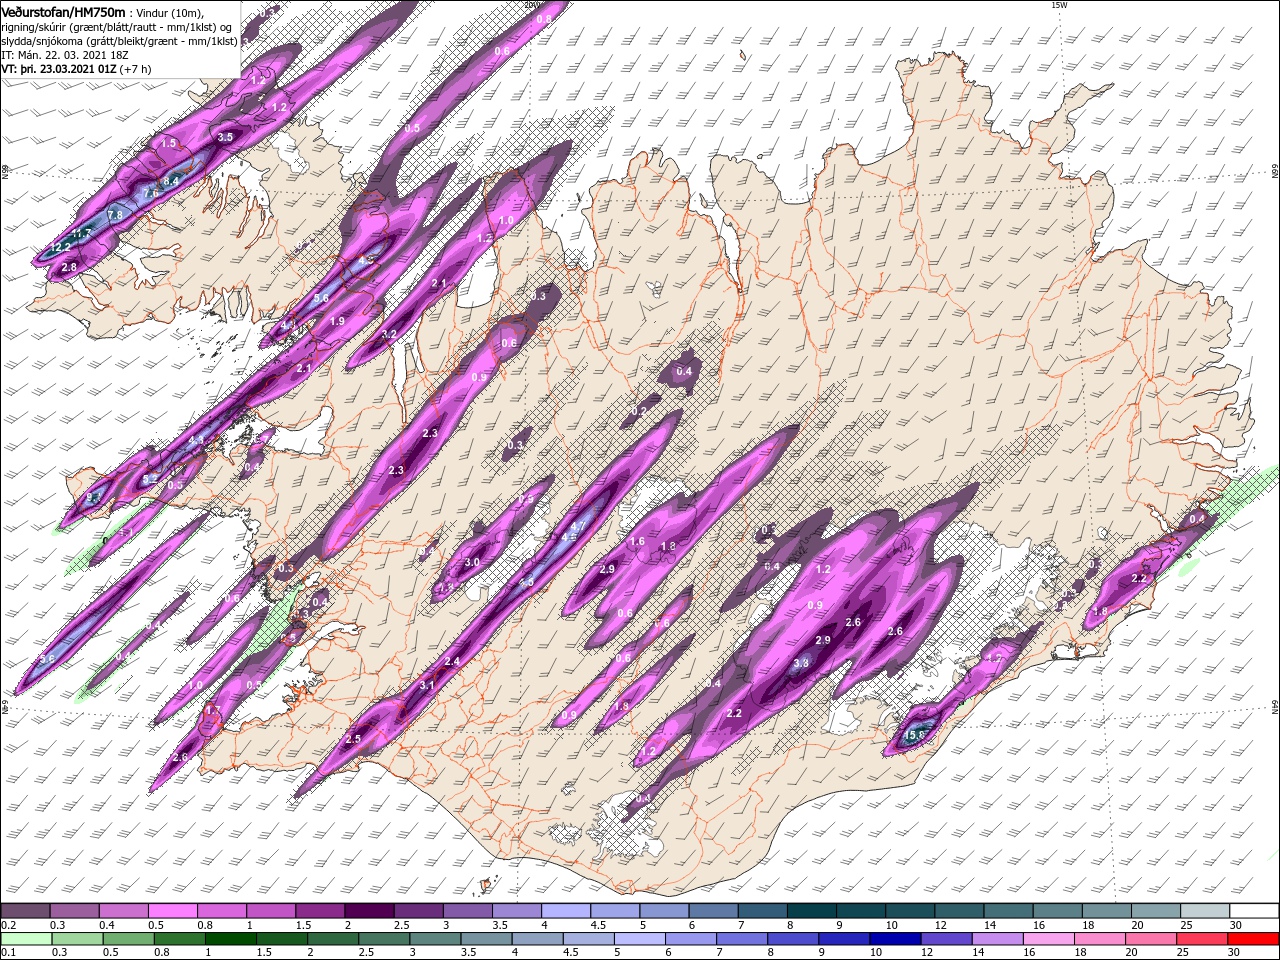The image size is (1280, 960).
Task: Click the 3.1 value on the map
Action: click(x=427, y=685)
